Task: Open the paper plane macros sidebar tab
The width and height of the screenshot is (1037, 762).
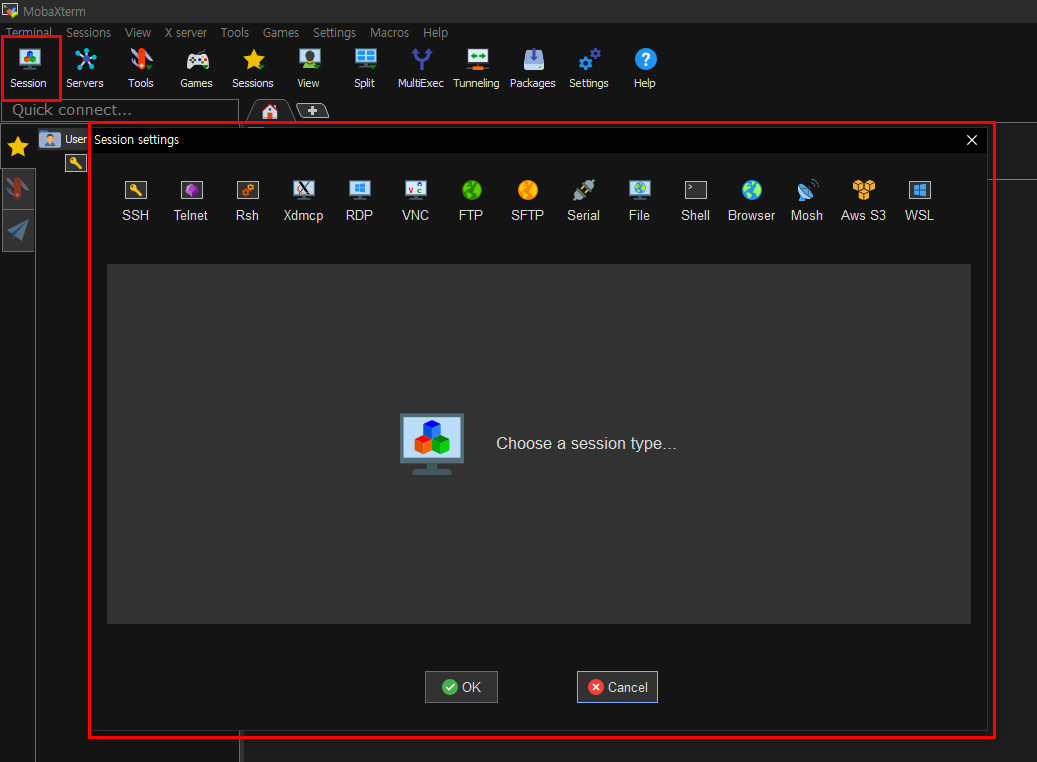Action: [18, 230]
